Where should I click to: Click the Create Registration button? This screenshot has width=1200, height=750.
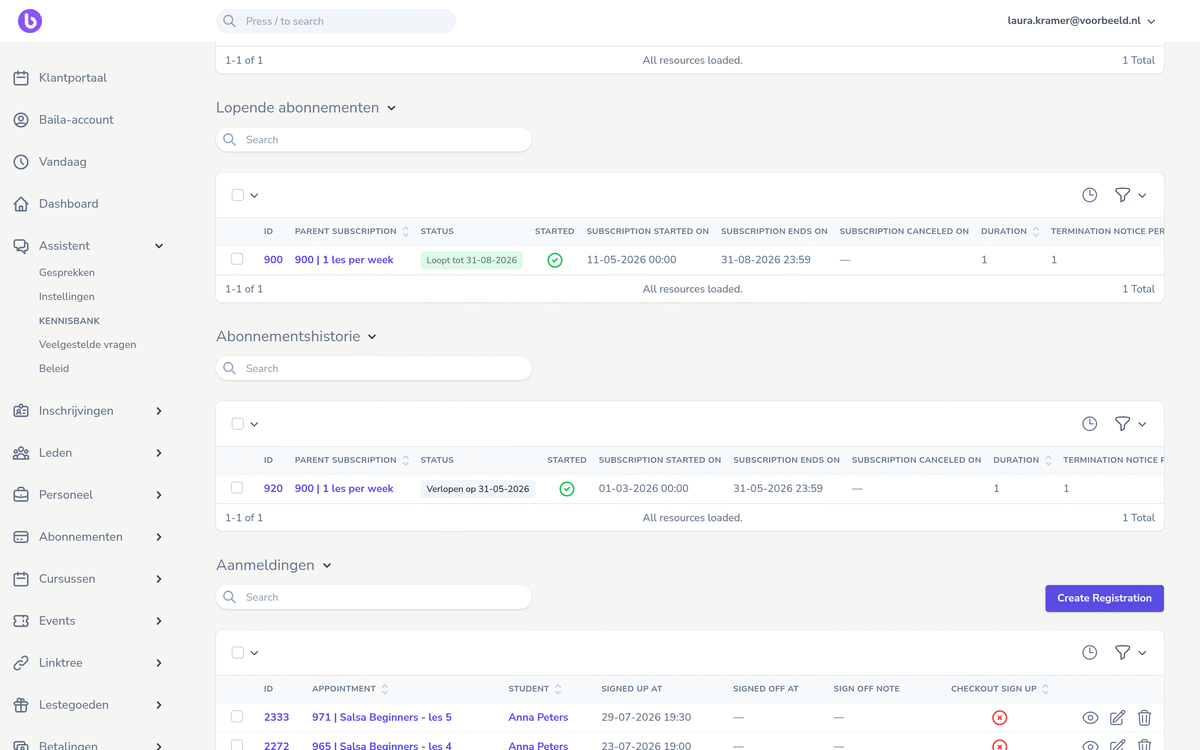[1104, 598]
